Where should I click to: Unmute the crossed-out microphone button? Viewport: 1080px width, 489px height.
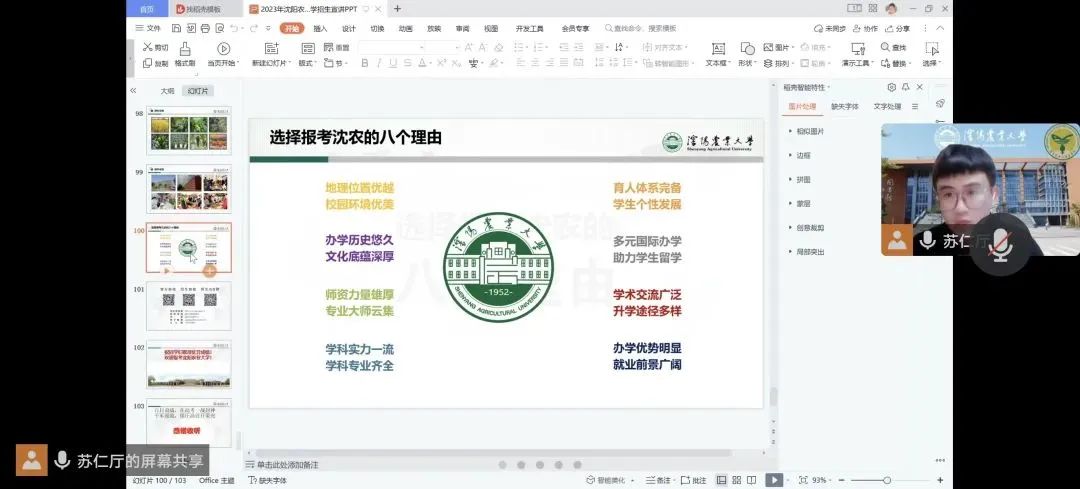pyautogui.click(x=1000, y=246)
